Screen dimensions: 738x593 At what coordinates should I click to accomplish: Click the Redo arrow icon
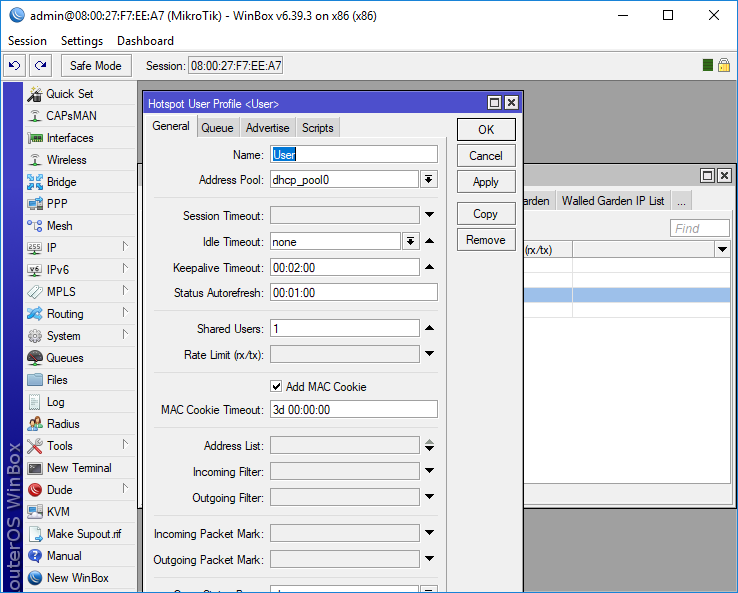click(x=40, y=65)
